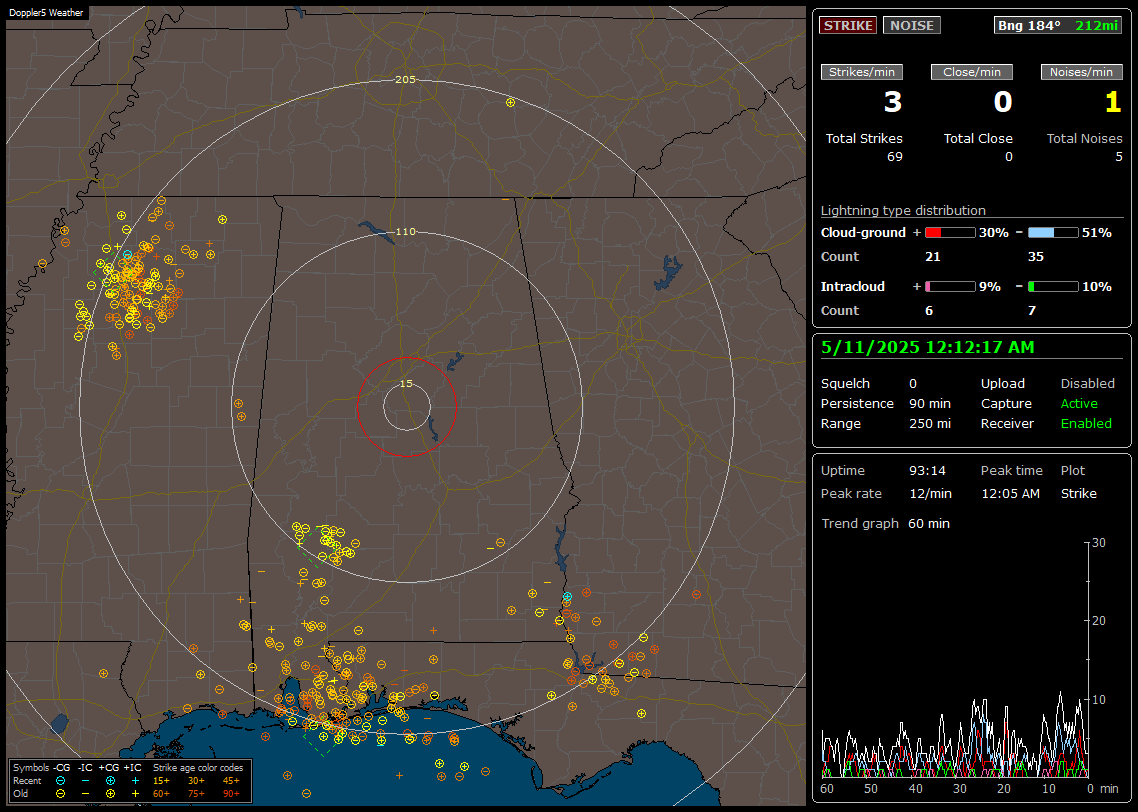
Task: Click the negative intracloud count 7
Action: tap(1032, 311)
